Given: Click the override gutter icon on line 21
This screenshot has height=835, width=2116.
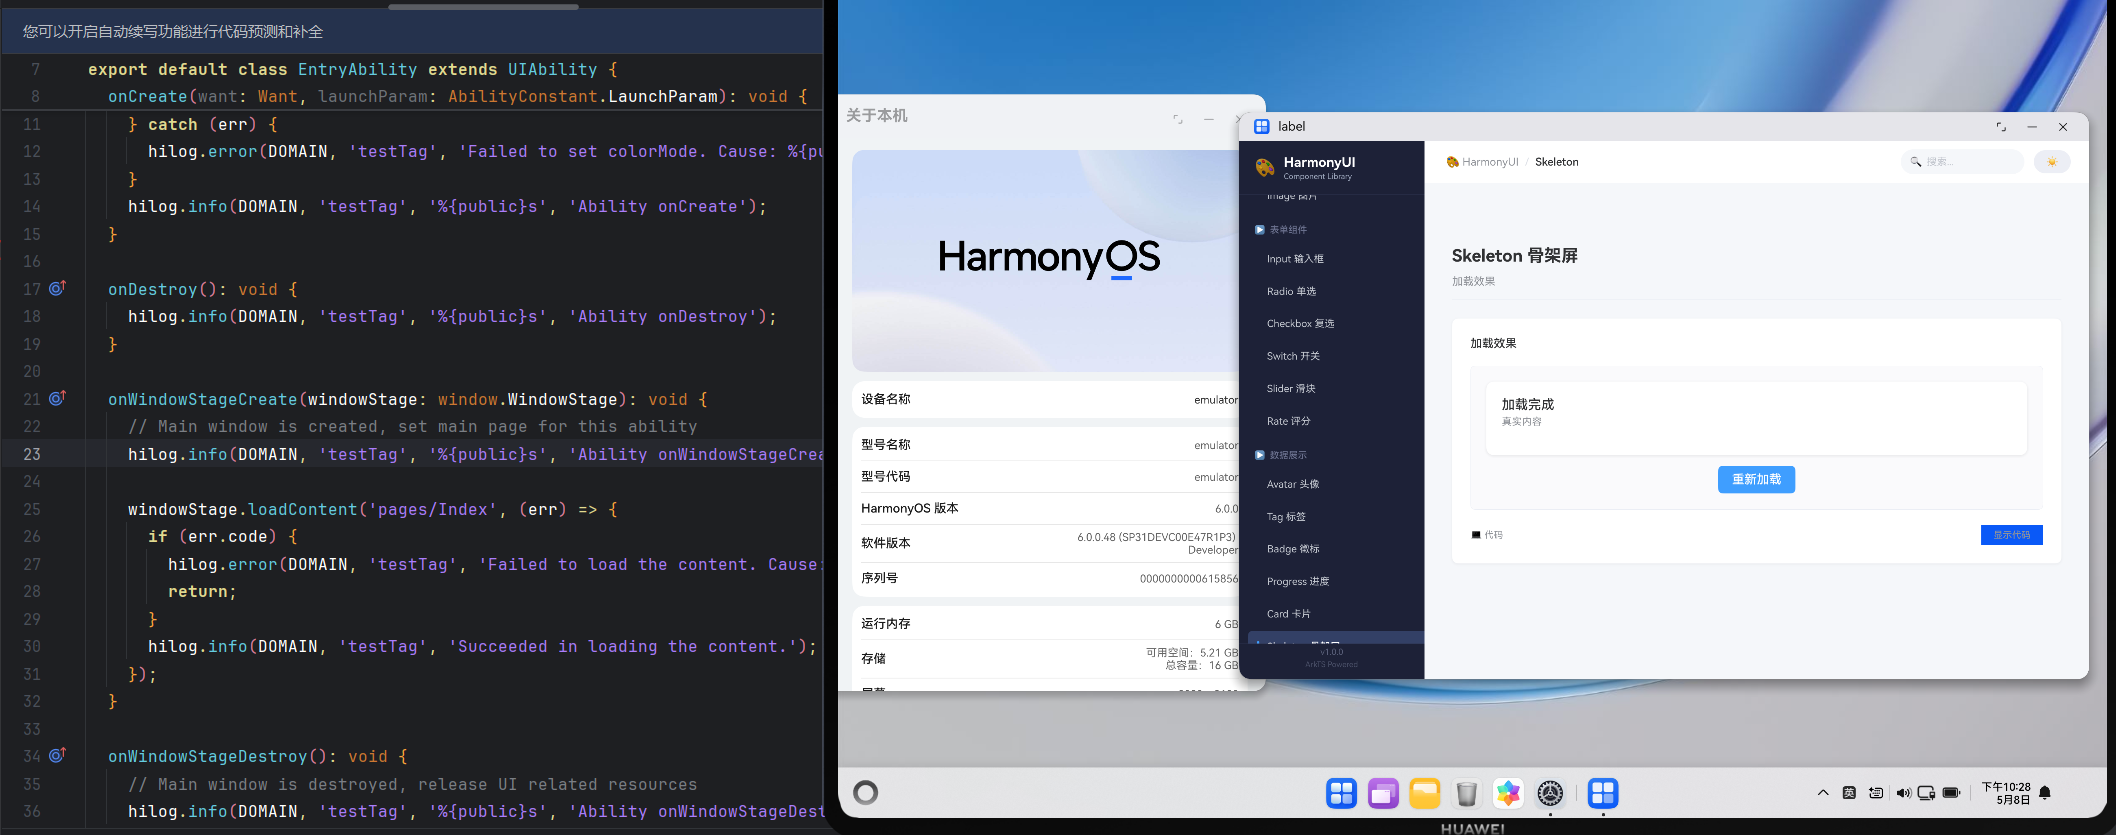Looking at the screenshot, I should [57, 398].
